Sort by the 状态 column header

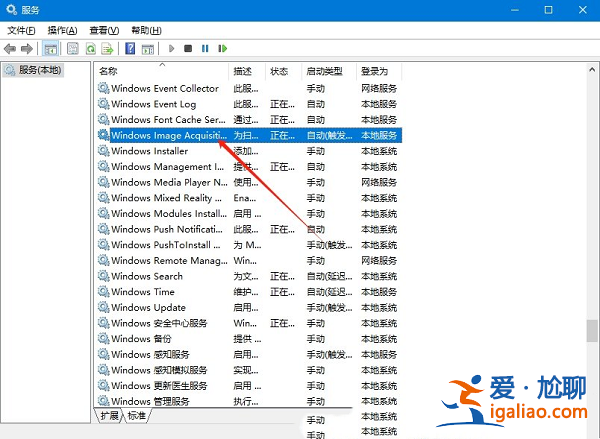tap(284, 71)
